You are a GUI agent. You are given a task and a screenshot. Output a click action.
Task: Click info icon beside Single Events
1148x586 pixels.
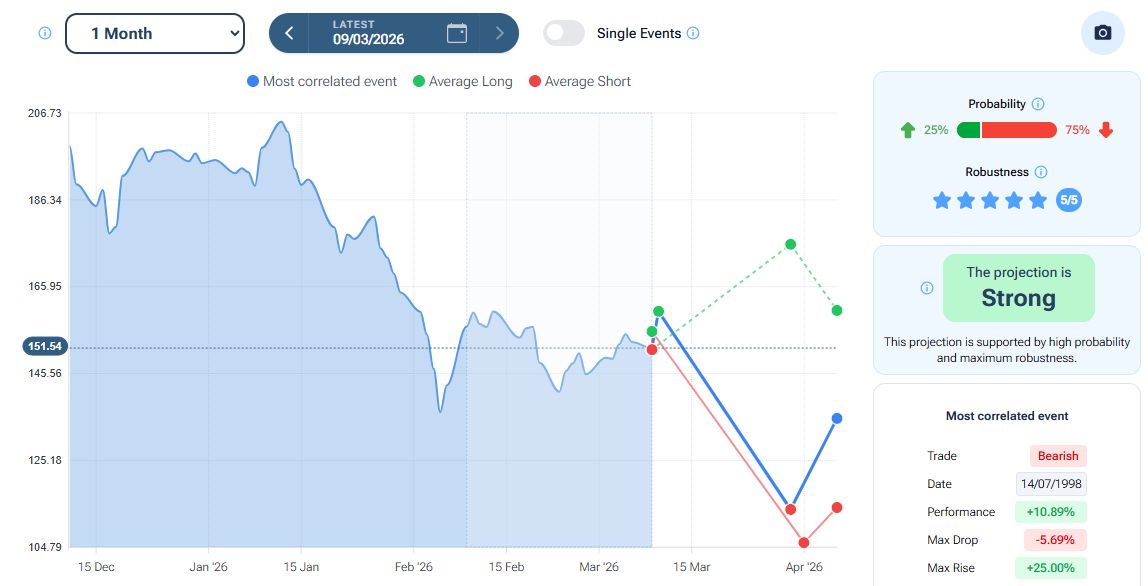click(x=694, y=33)
